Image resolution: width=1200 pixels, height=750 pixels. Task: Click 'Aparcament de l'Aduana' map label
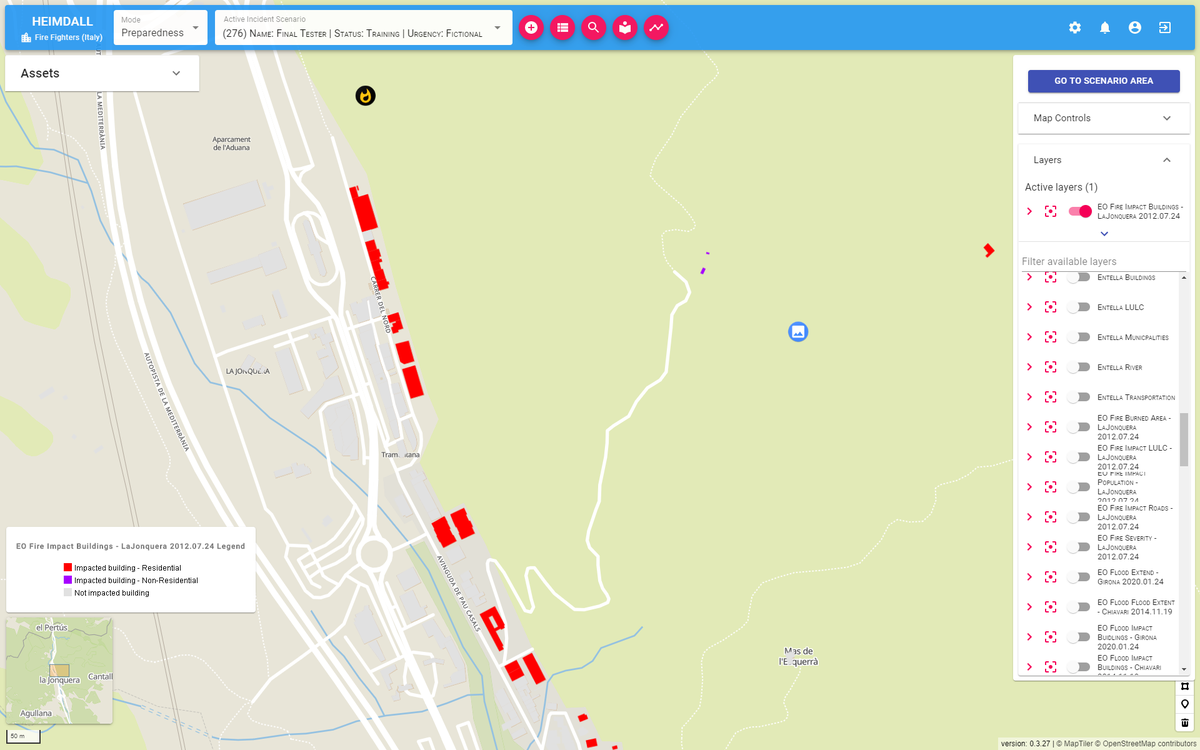tap(232, 144)
